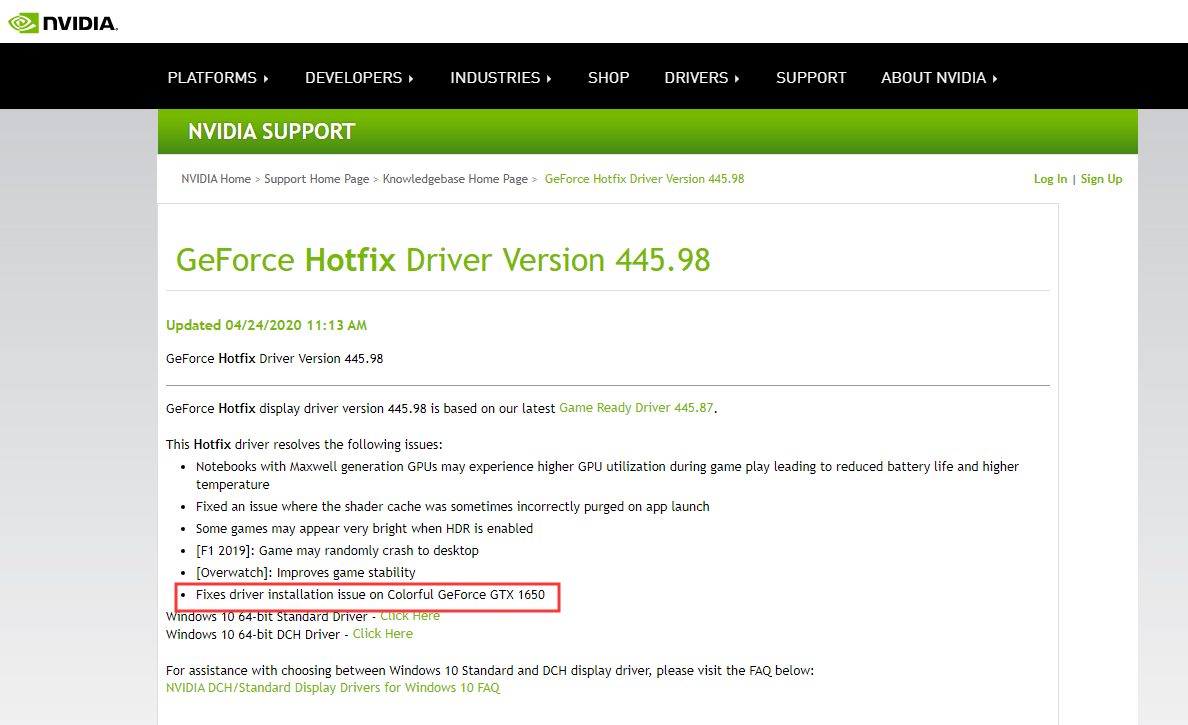Click the Log In link
The height and width of the screenshot is (725, 1188).
coord(1050,179)
